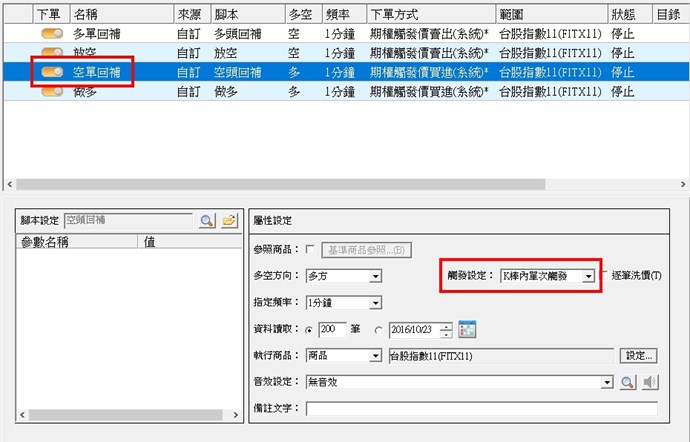Enable the 參照商品 checkbox
This screenshot has width=690, height=442.
pos(310,250)
